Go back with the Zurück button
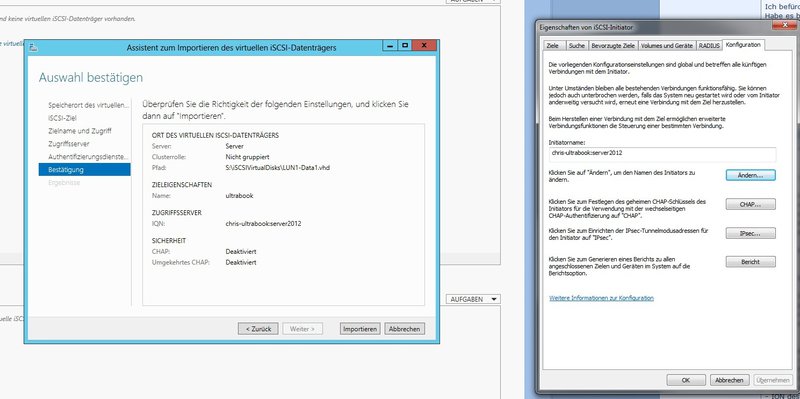This screenshot has height=399, width=800. [x=258, y=329]
